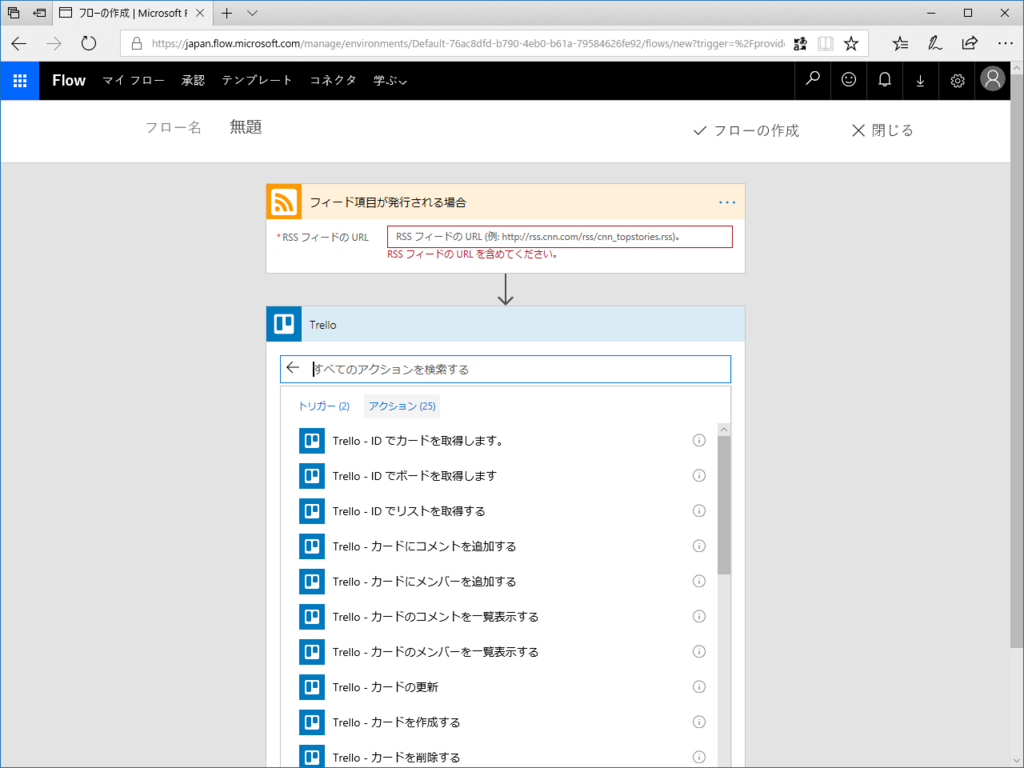Click the RSS feed trigger icon
Image resolution: width=1024 pixels, height=768 pixels.
point(283,202)
